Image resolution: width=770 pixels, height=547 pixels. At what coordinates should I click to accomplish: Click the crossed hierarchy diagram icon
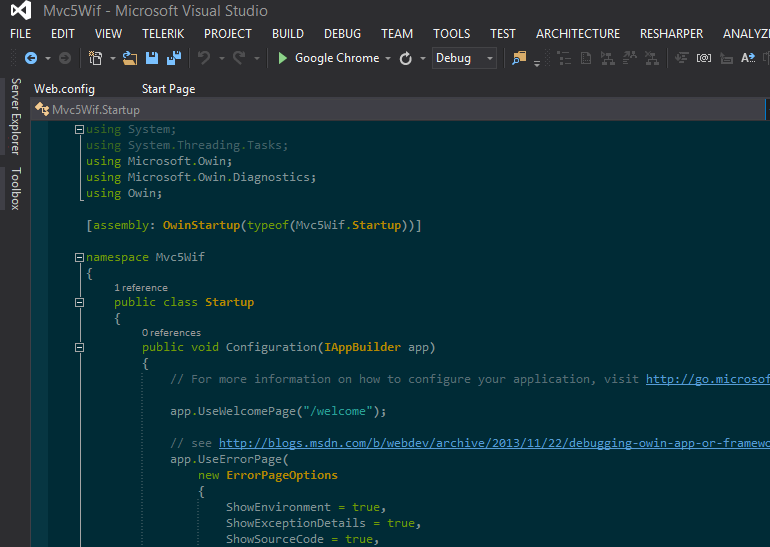[x=652, y=58]
